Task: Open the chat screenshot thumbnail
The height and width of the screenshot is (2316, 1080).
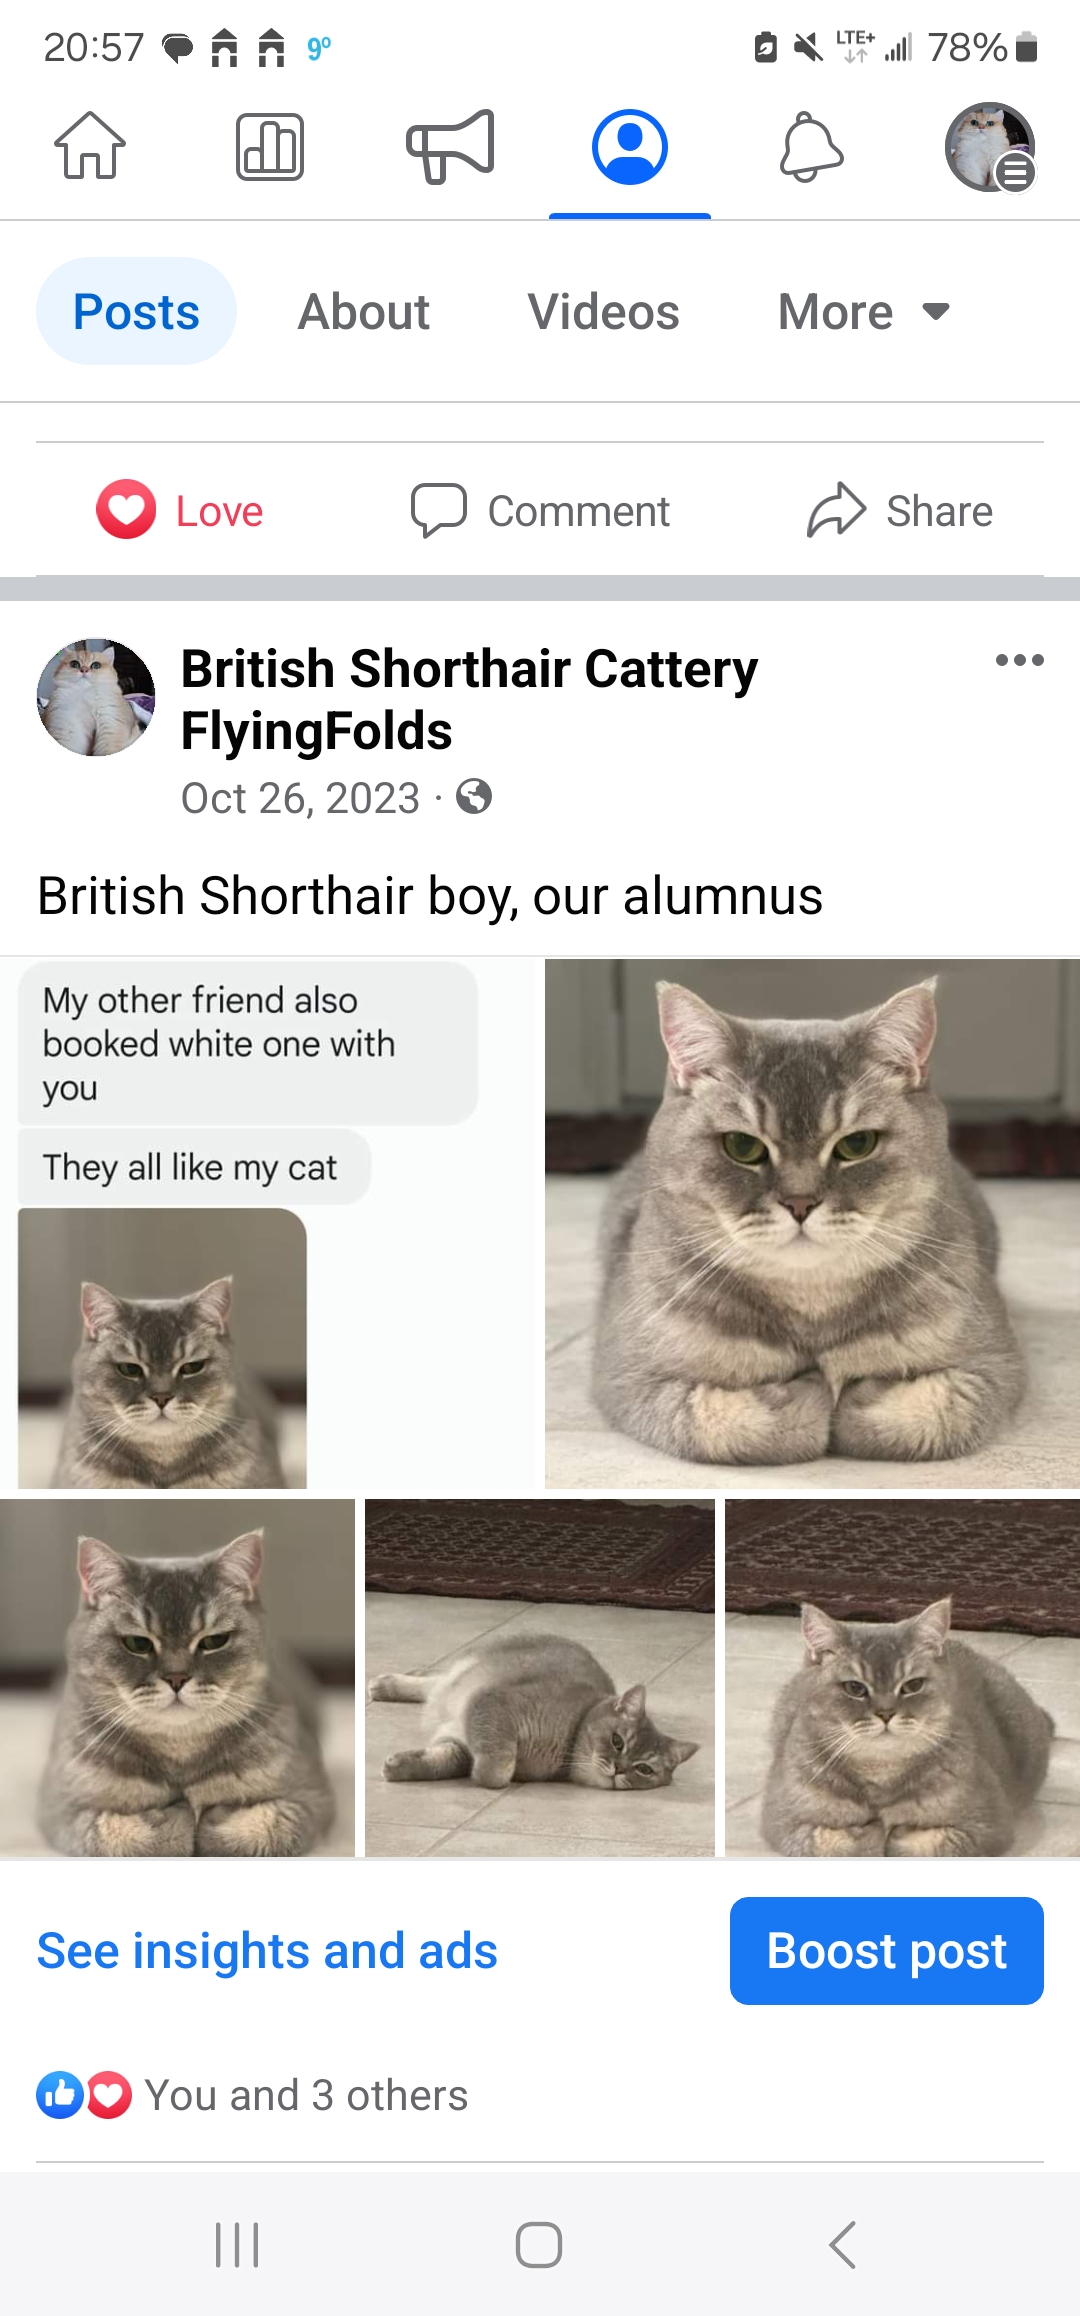Action: tap(270, 1224)
